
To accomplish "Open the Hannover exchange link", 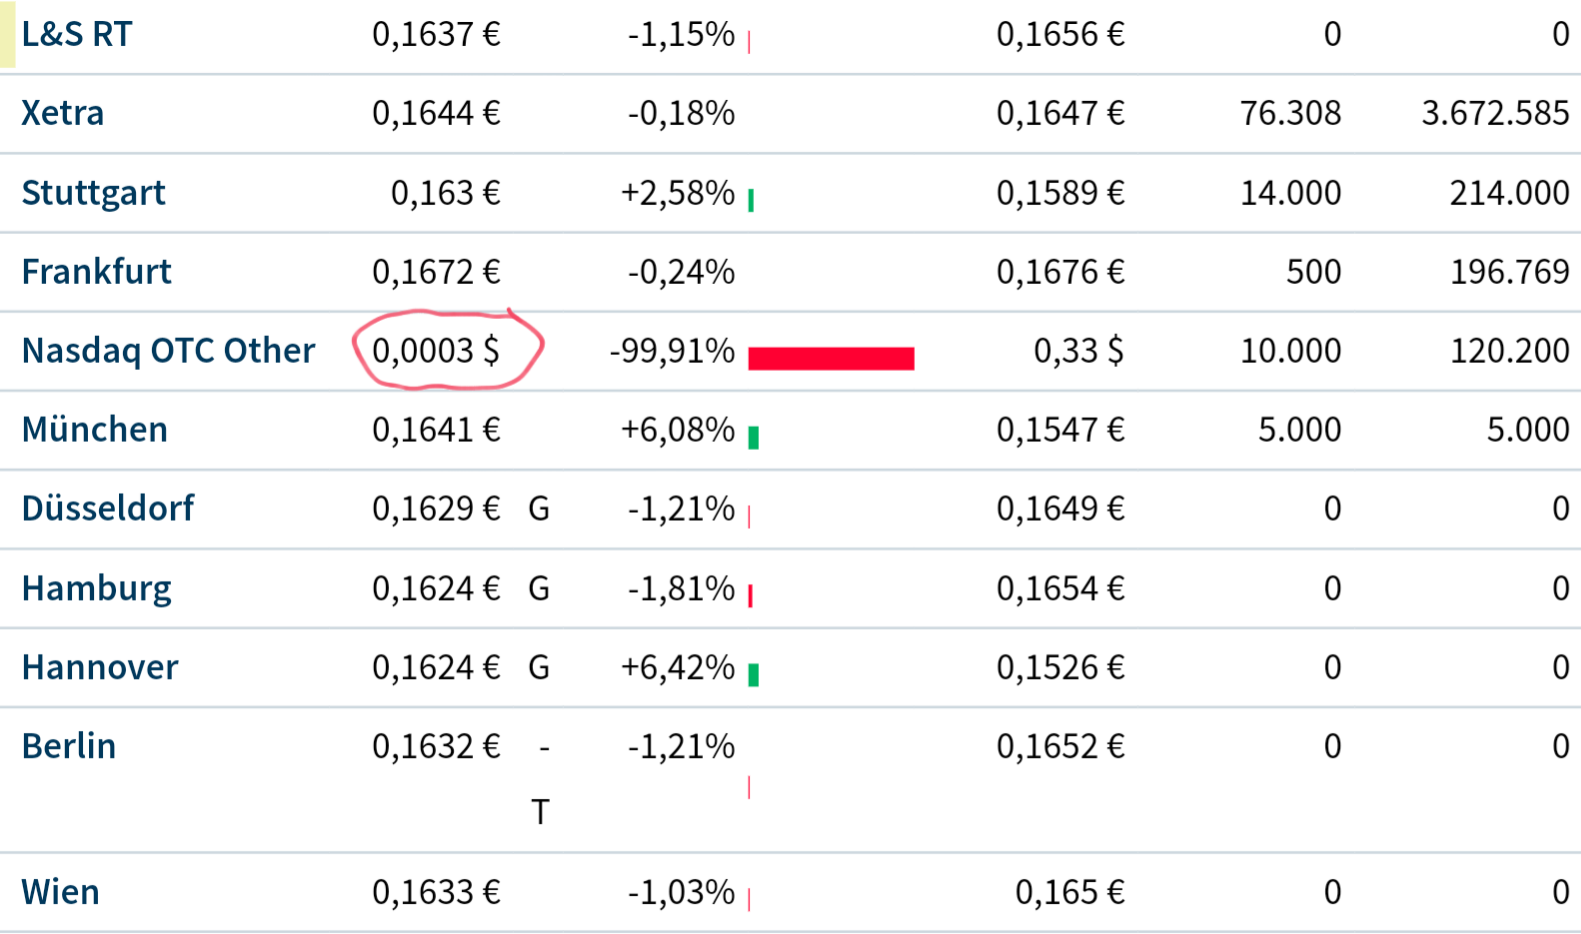I will click(x=100, y=667).
